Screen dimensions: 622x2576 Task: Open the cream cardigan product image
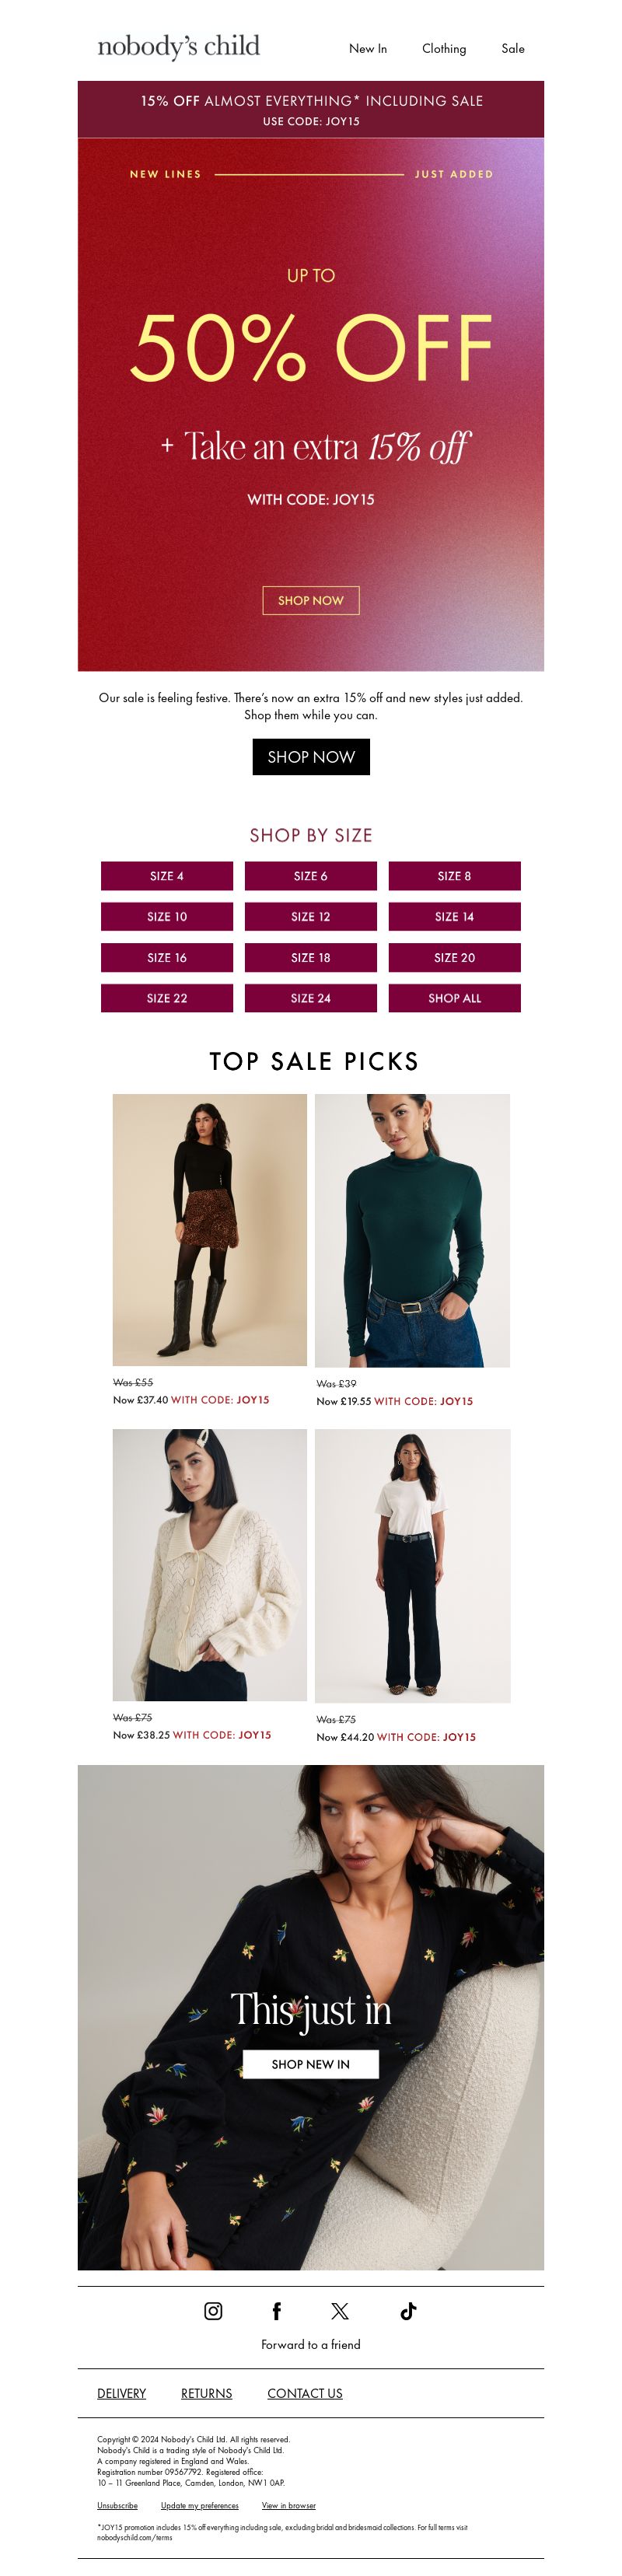point(210,1564)
